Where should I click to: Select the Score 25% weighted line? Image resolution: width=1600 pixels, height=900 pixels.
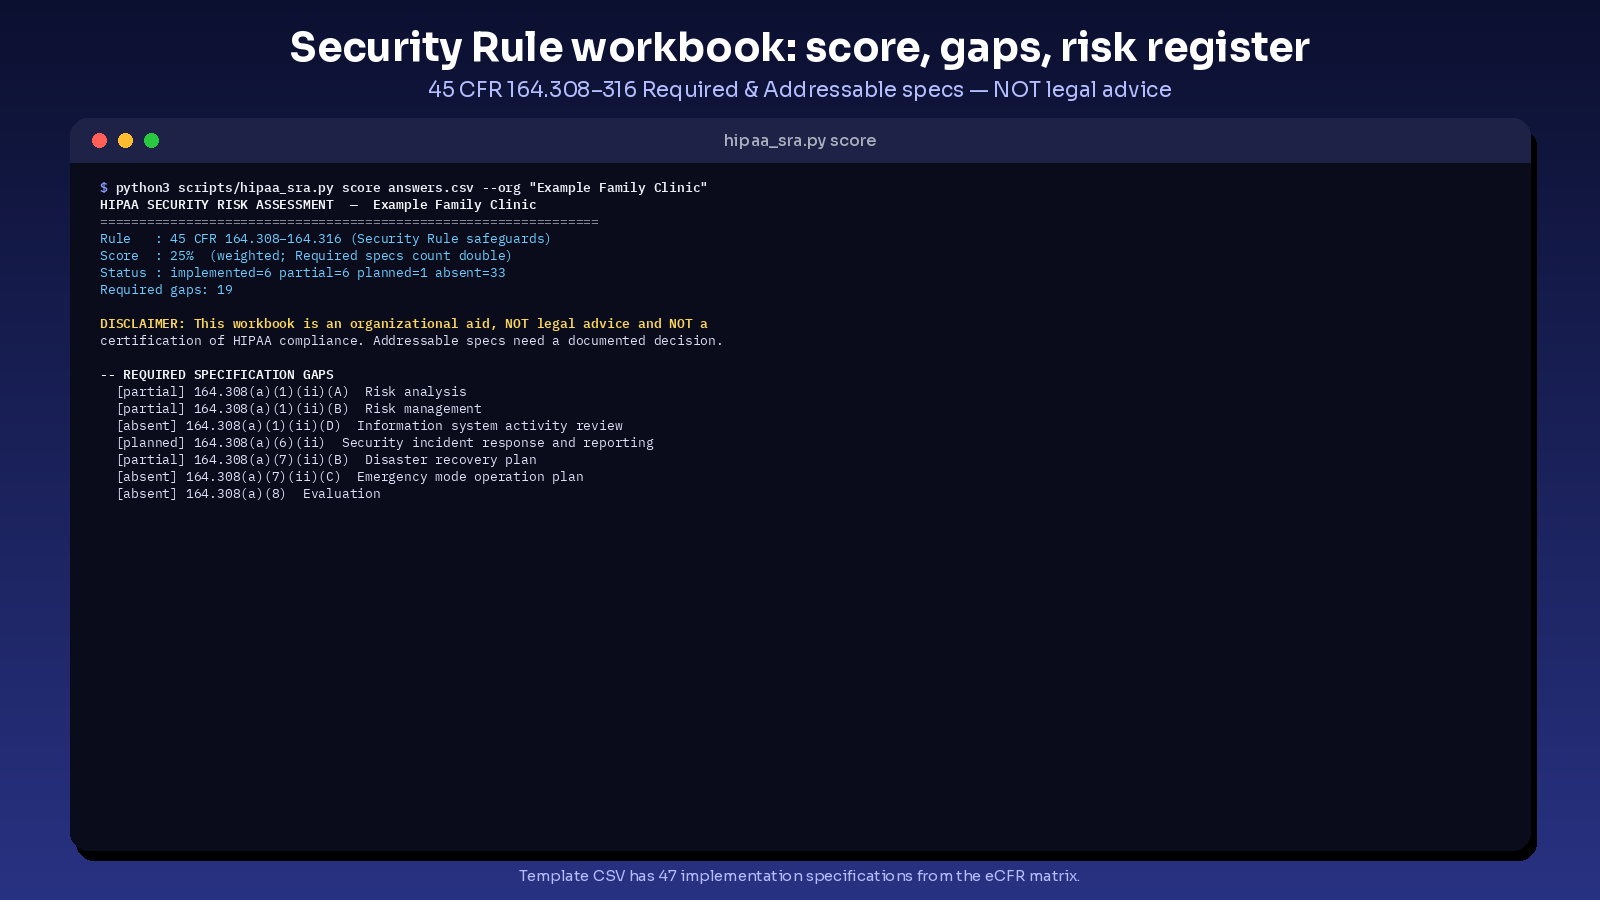306,256
